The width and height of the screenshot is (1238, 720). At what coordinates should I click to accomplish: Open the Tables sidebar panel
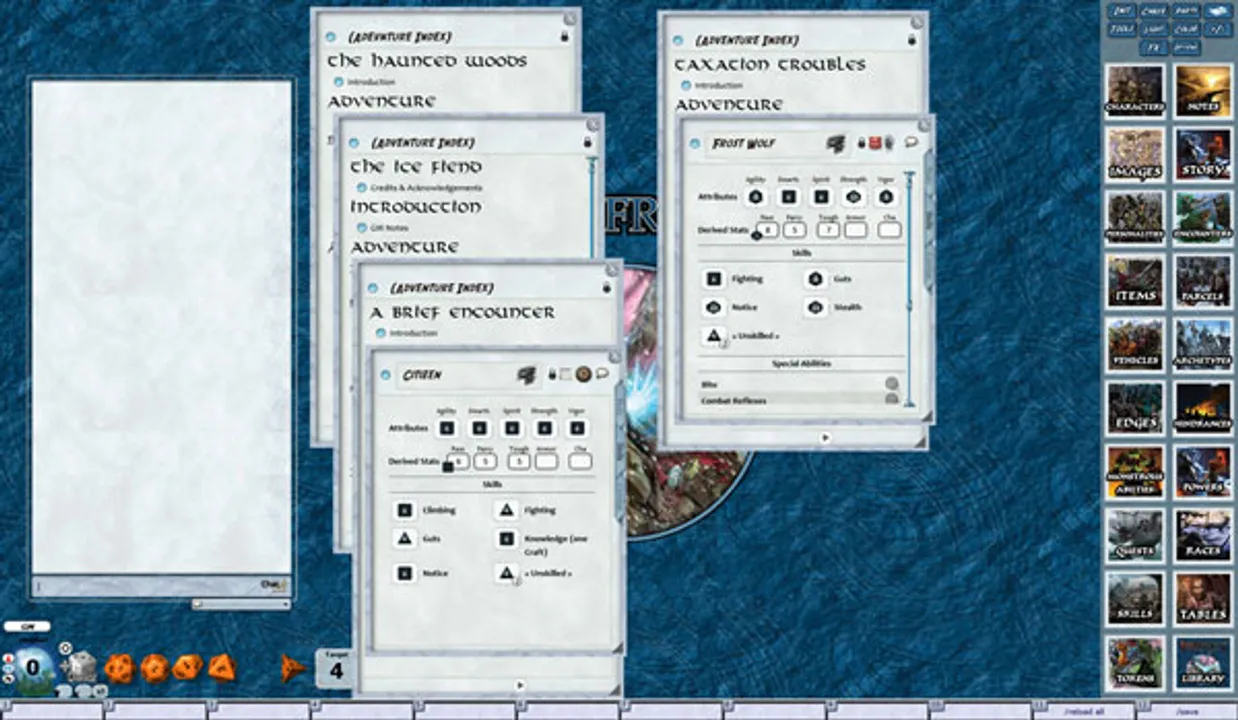pos(1203,598)
